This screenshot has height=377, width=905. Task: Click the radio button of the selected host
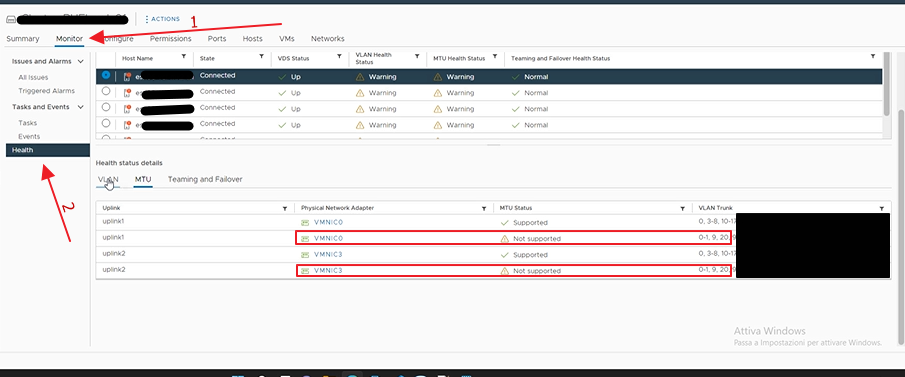[106, 75]
